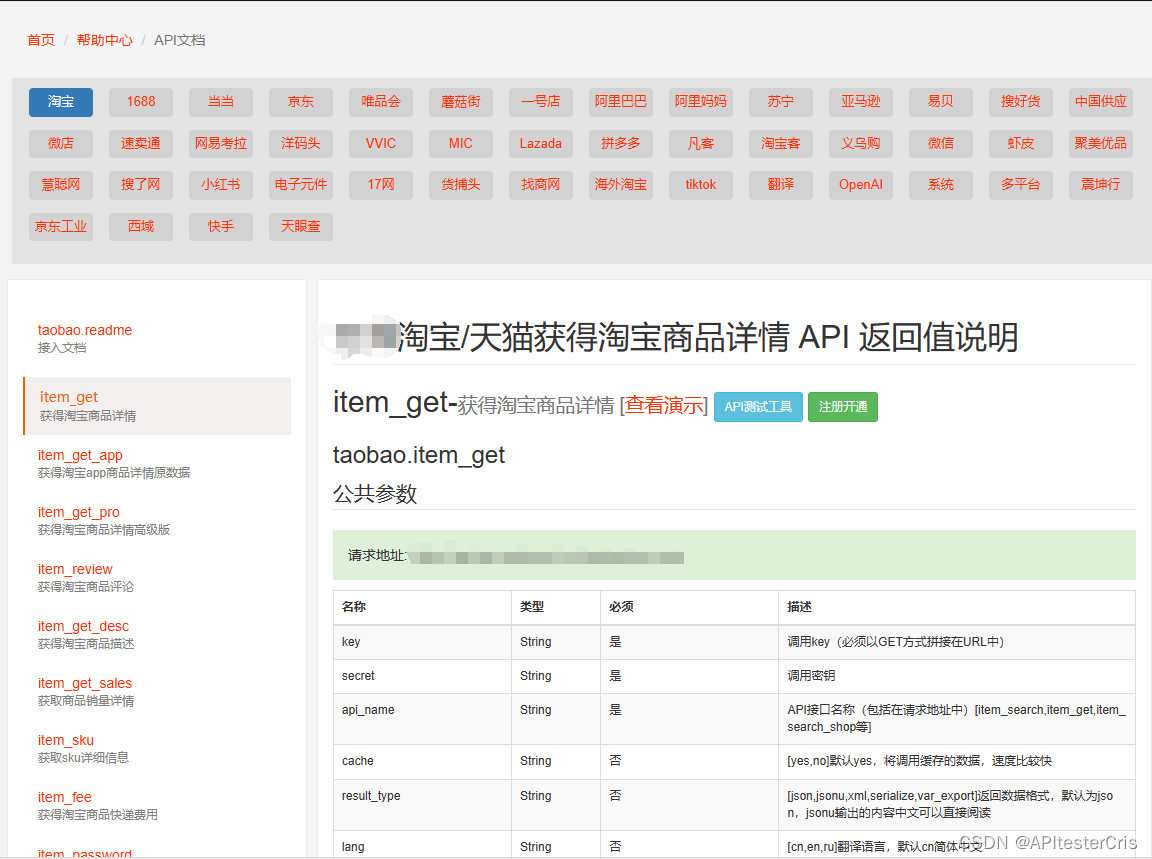Click the Lazada platform button
The image size is (1152, 859).
(541, 144)
